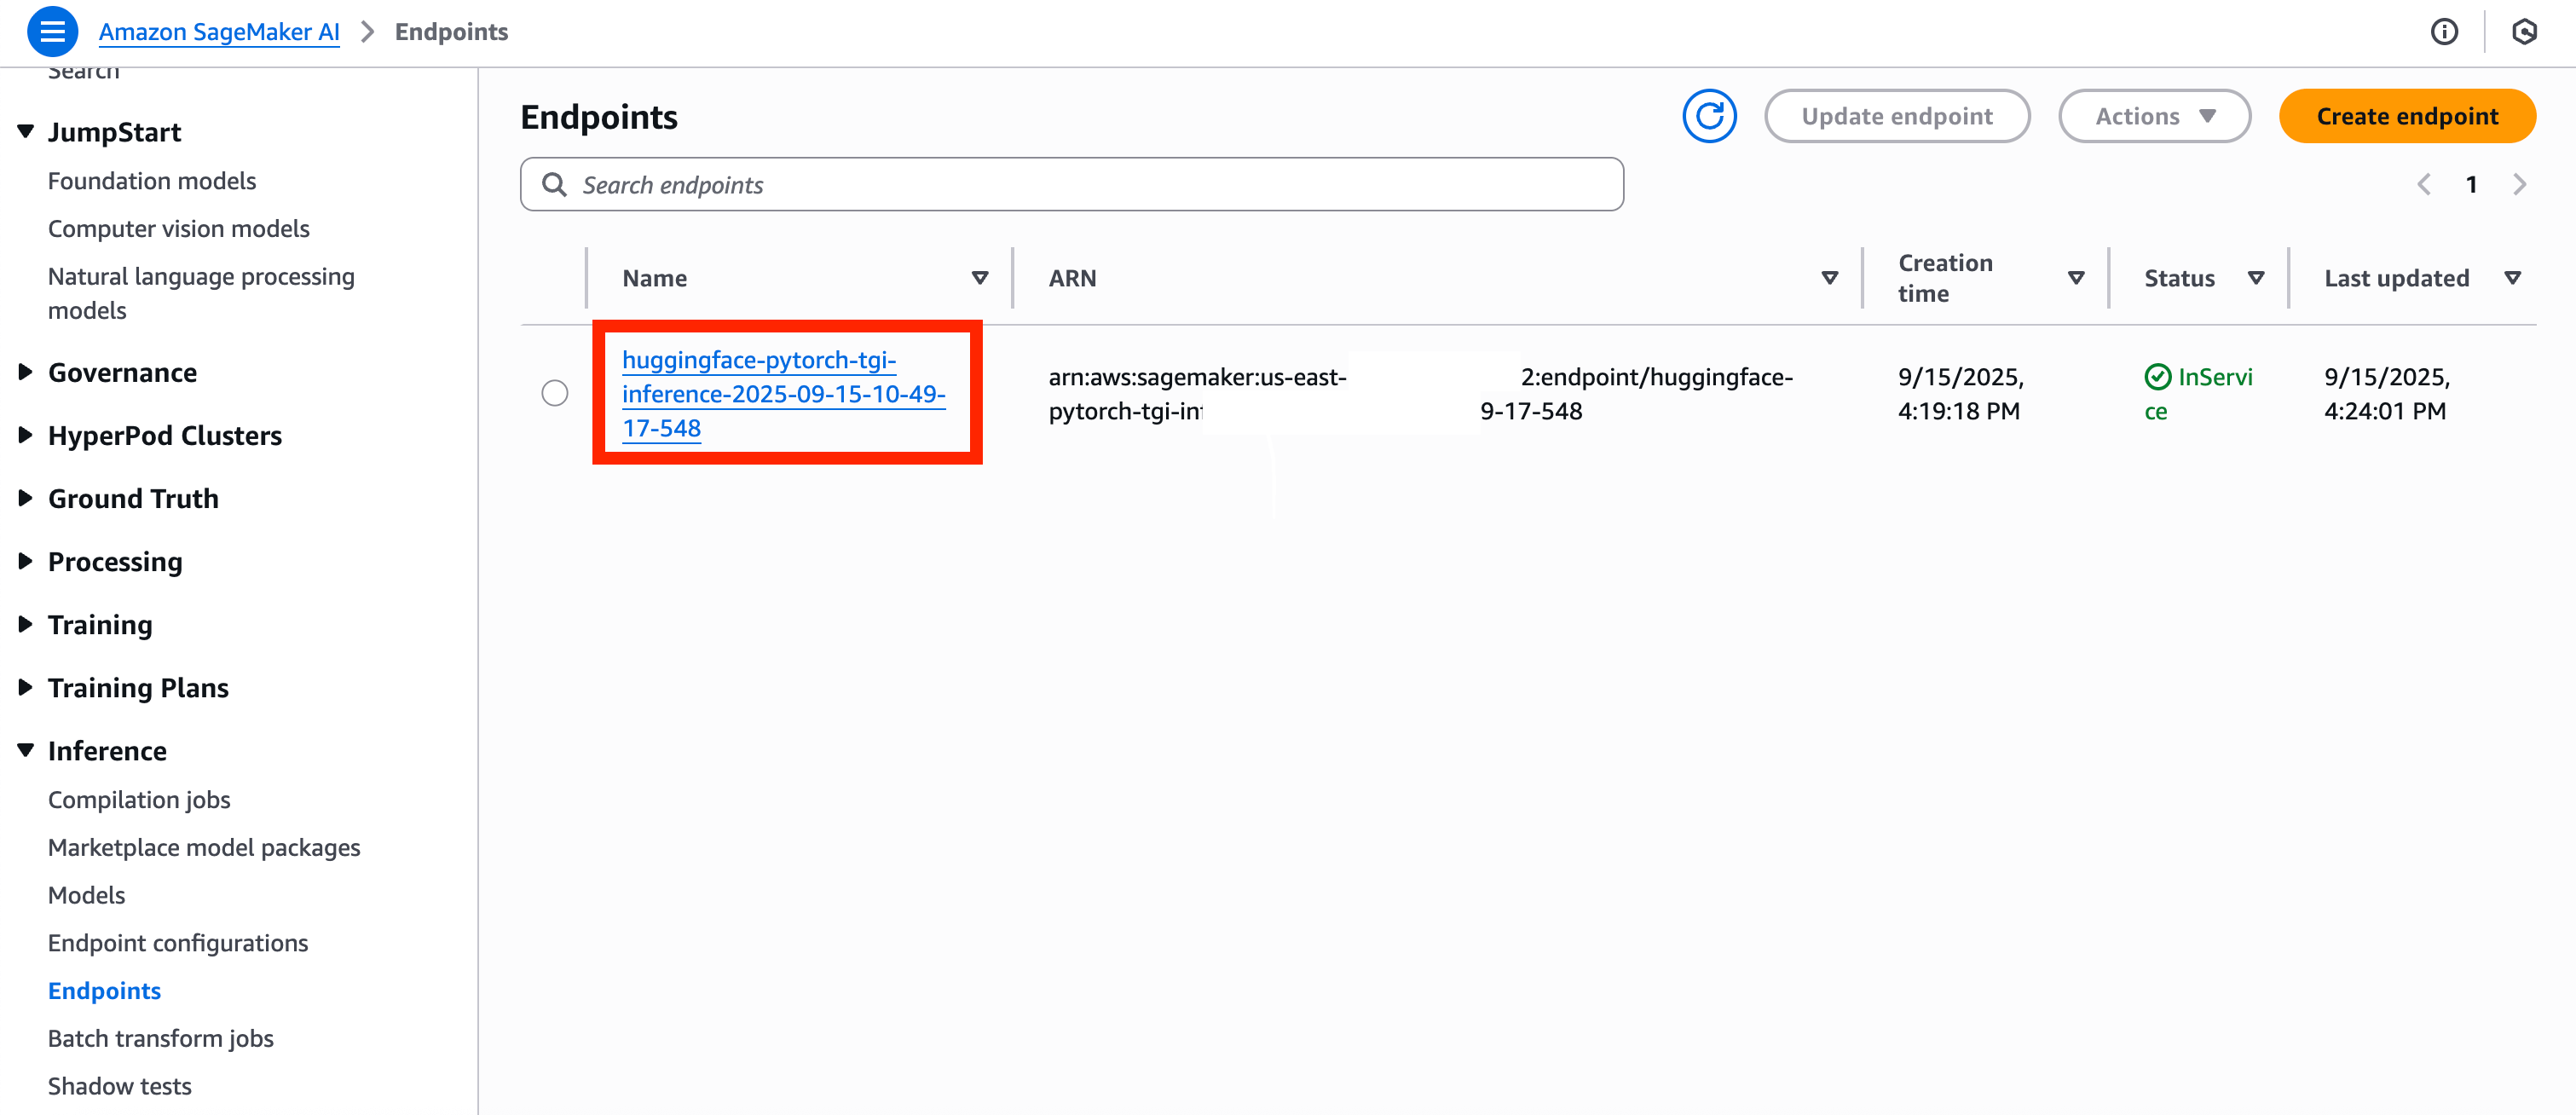
Task: Collapse the JumpStart section
Action: pyautogui.click(x=26, y=132)
